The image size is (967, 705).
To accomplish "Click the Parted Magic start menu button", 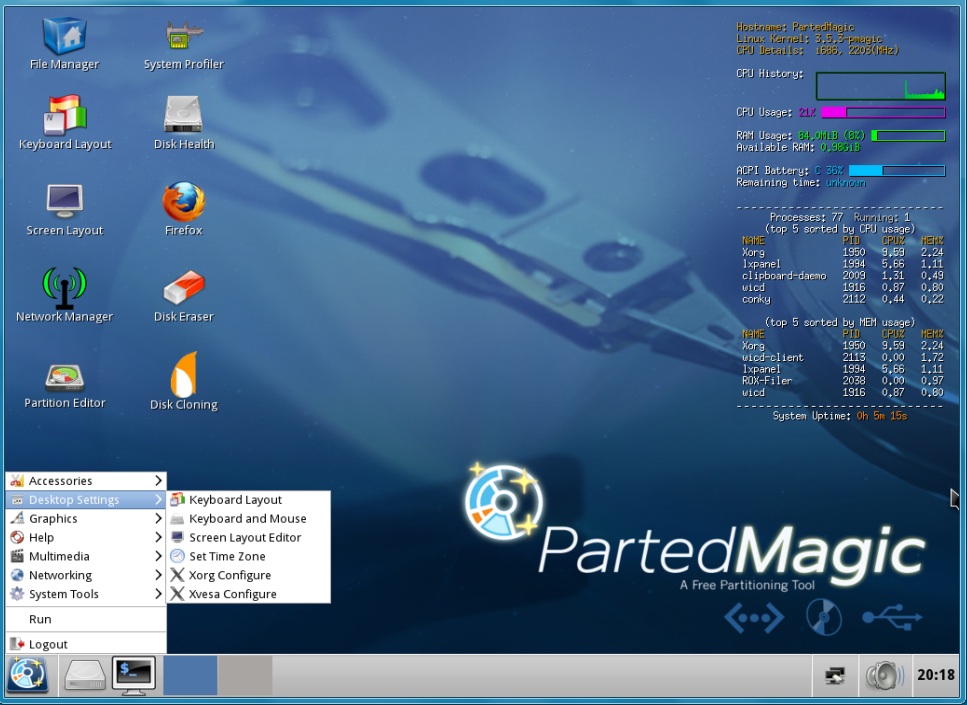I will 28,675.
